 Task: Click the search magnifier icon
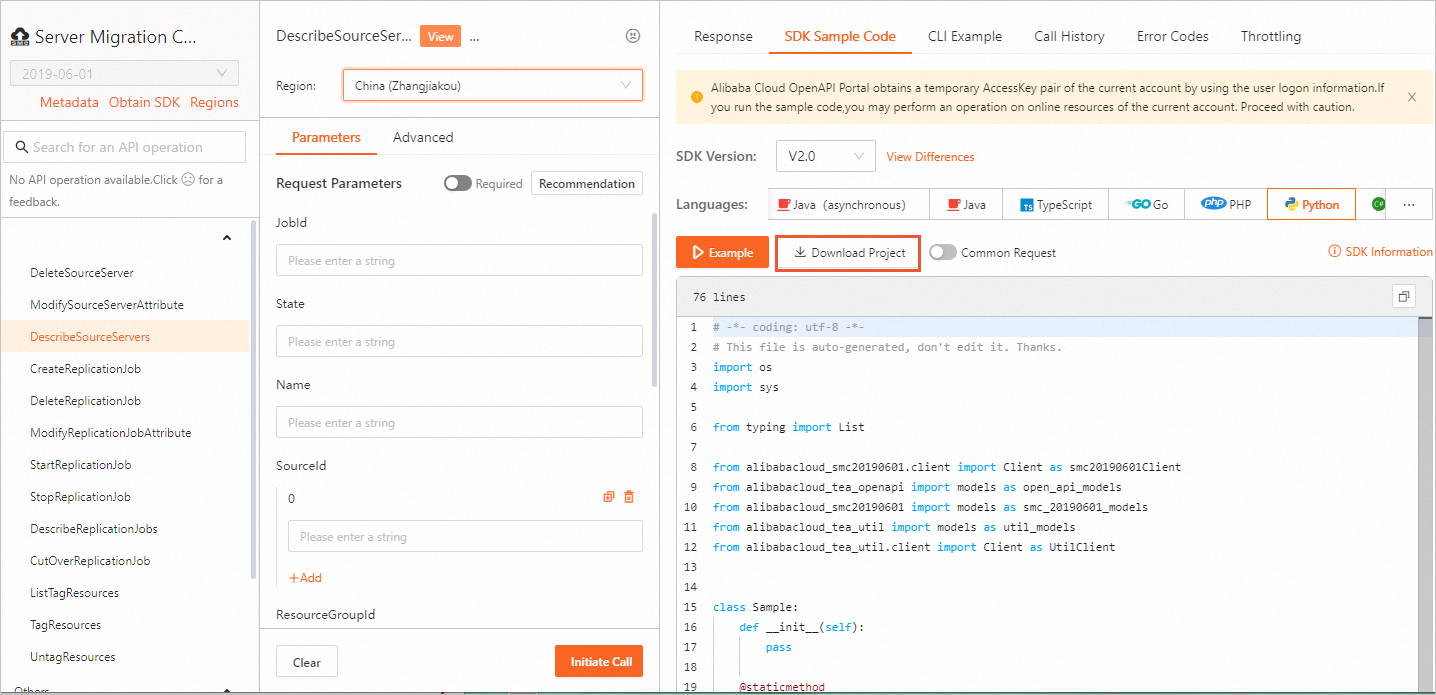point(21,147)
